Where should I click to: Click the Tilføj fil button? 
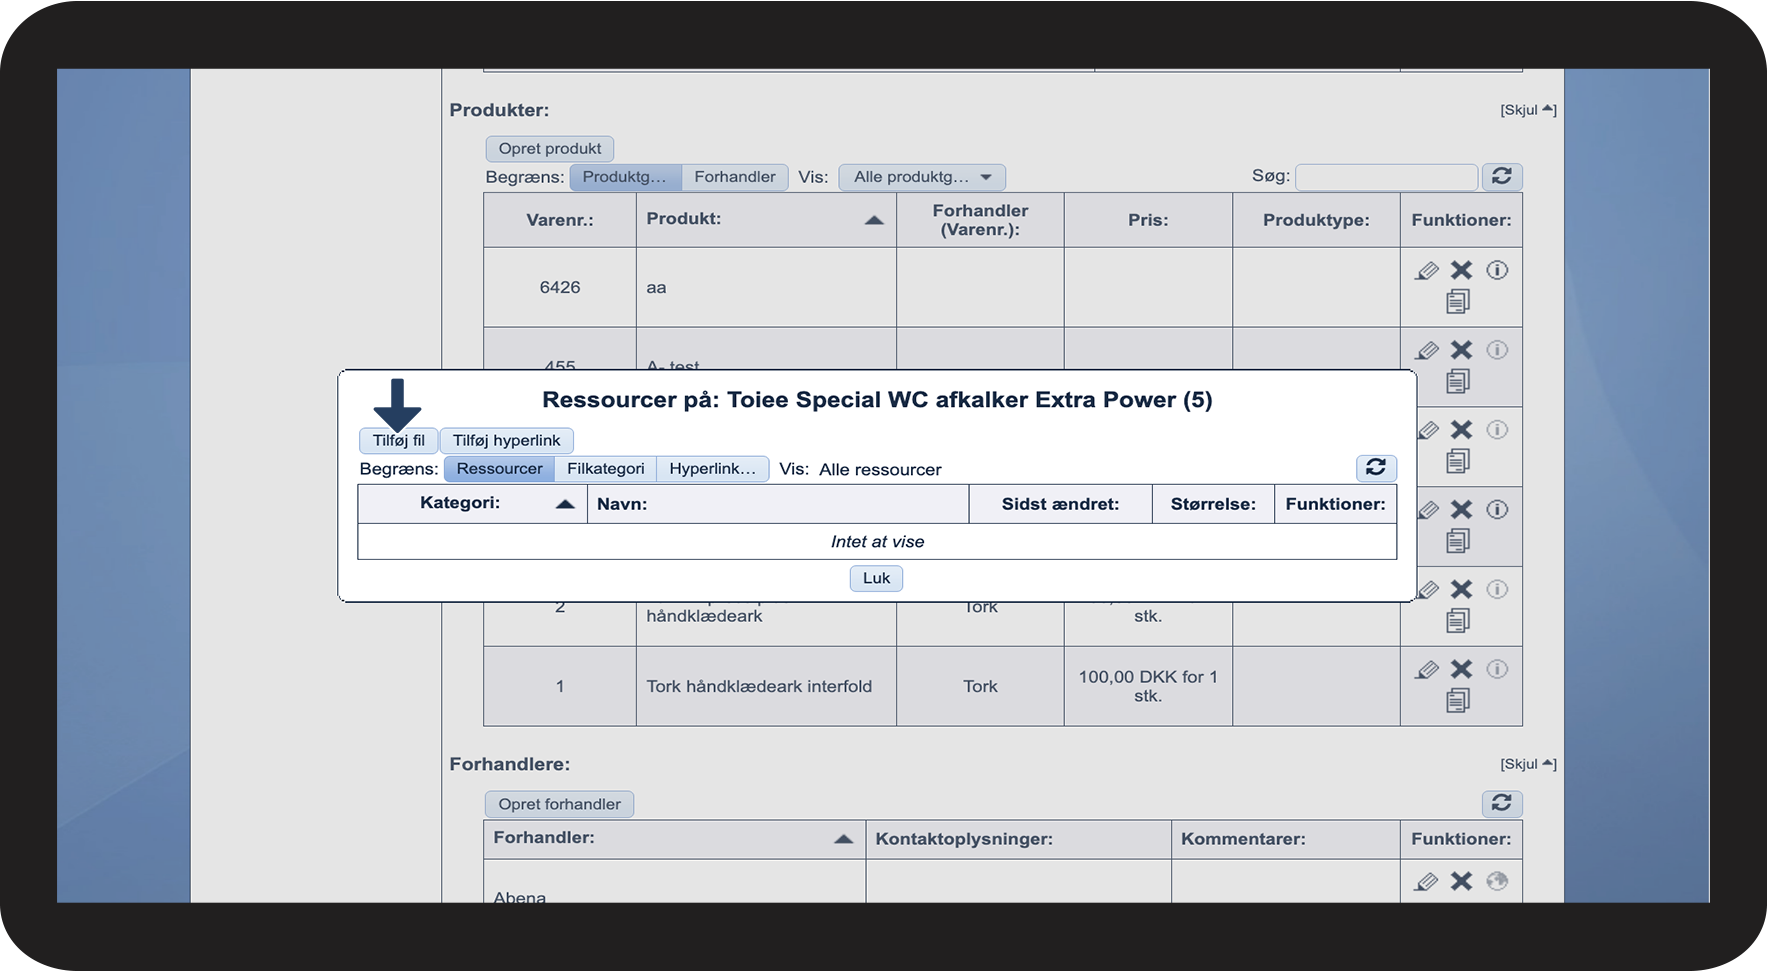coord(398,441)
